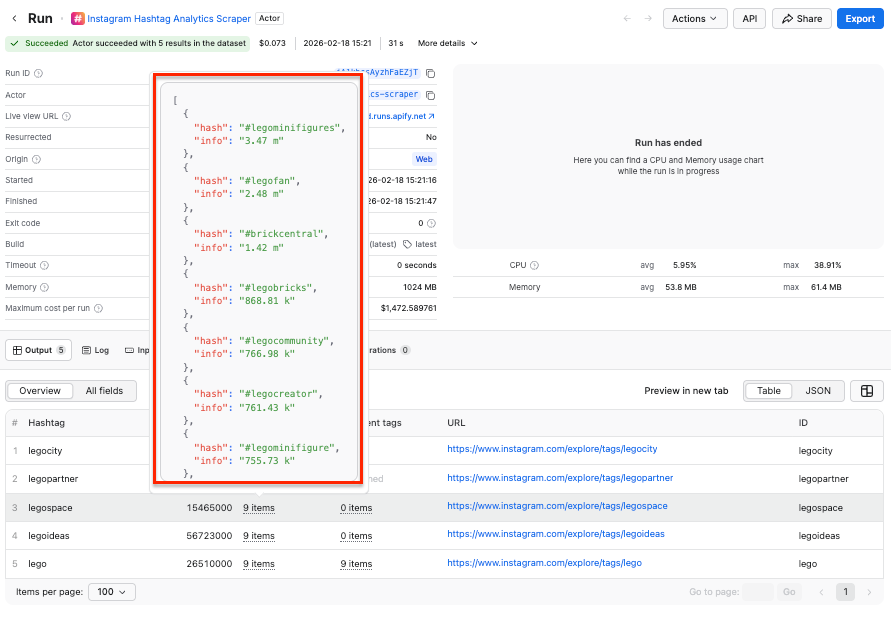
Task: Open the legospace Instagram URL link
Action: point(556,506)
